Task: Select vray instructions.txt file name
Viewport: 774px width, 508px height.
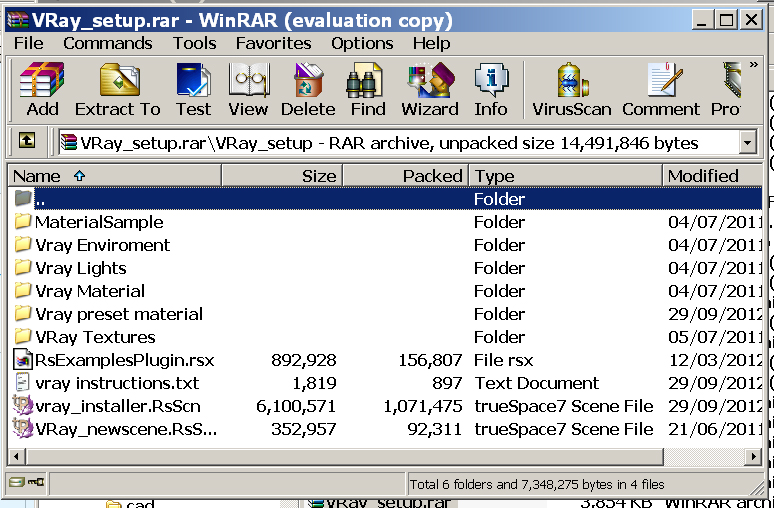Action: [x=117, y=383]
